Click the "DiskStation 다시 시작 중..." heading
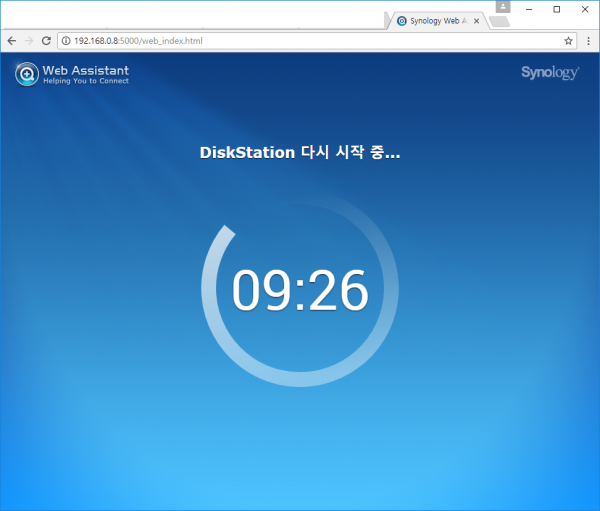 300,154
